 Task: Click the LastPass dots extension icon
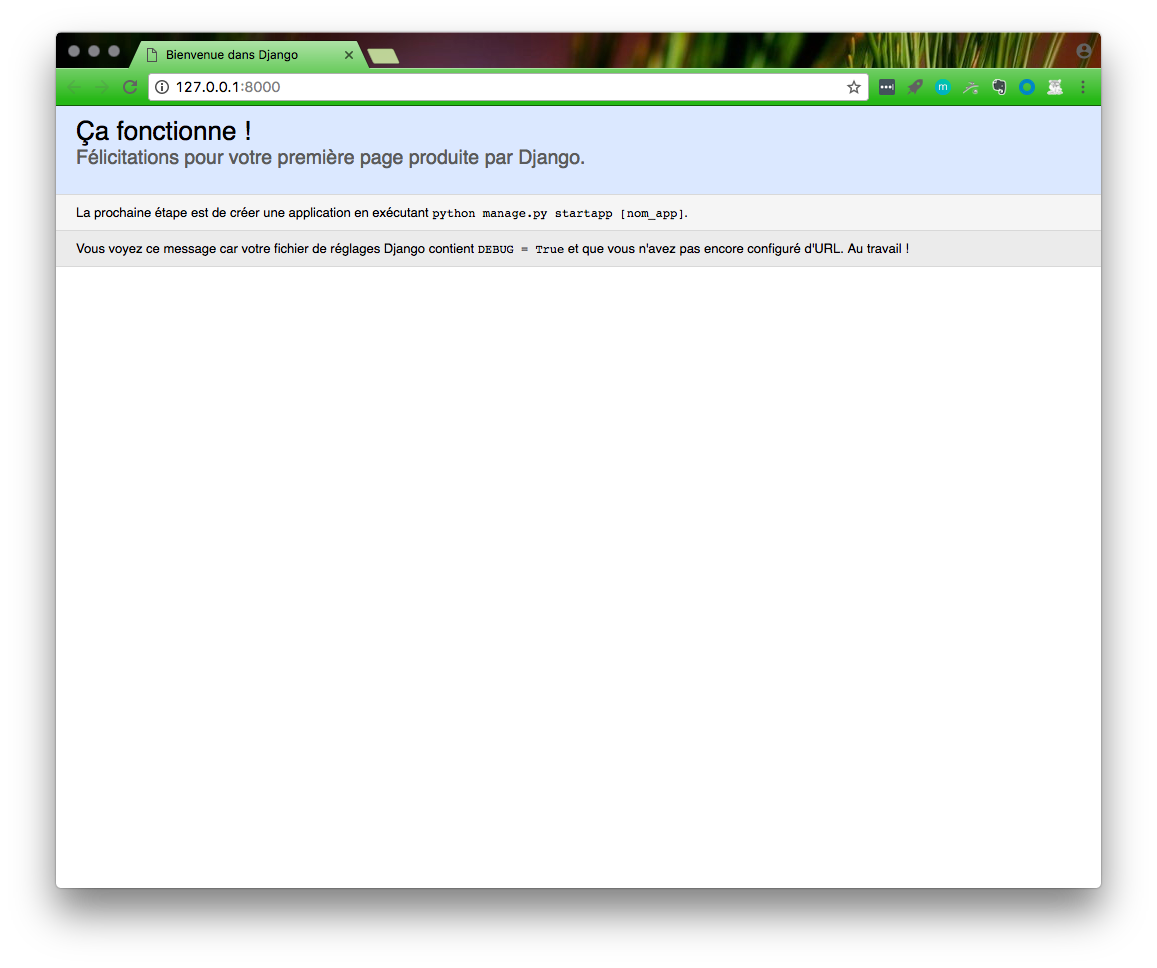click(x=886, y=87)
